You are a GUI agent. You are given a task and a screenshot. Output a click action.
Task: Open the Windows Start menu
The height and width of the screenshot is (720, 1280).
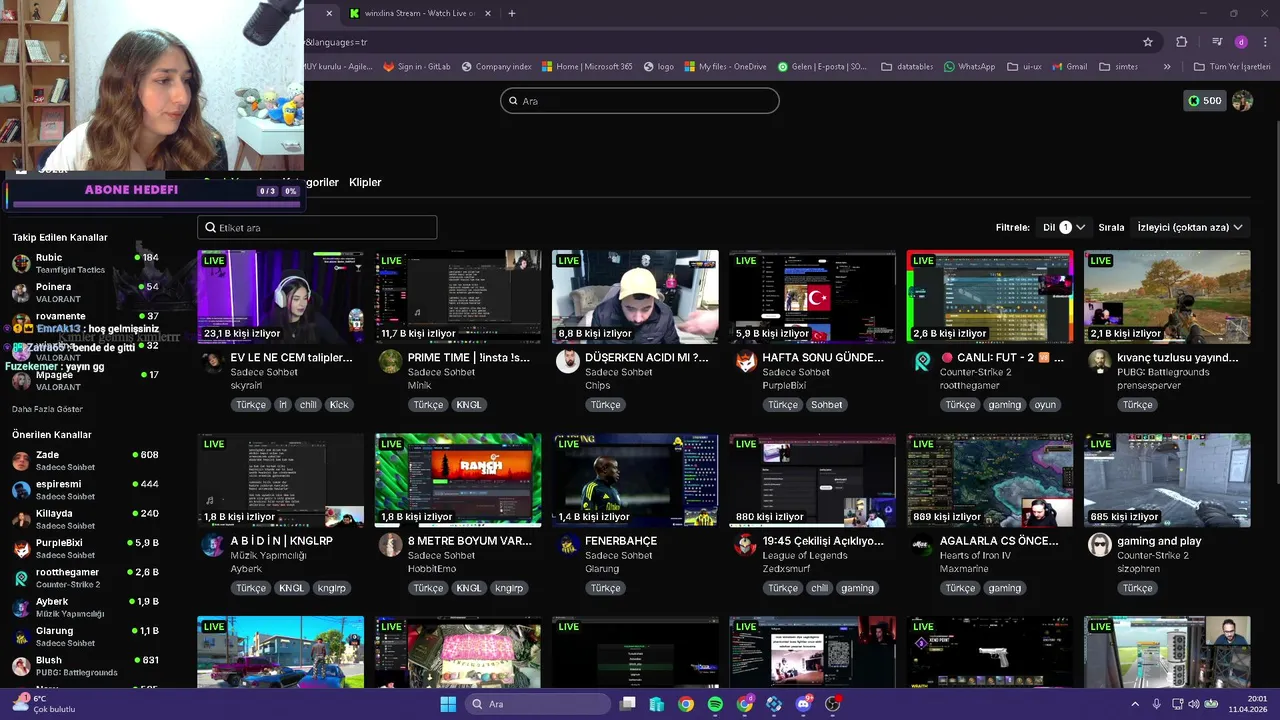point(448,704)
